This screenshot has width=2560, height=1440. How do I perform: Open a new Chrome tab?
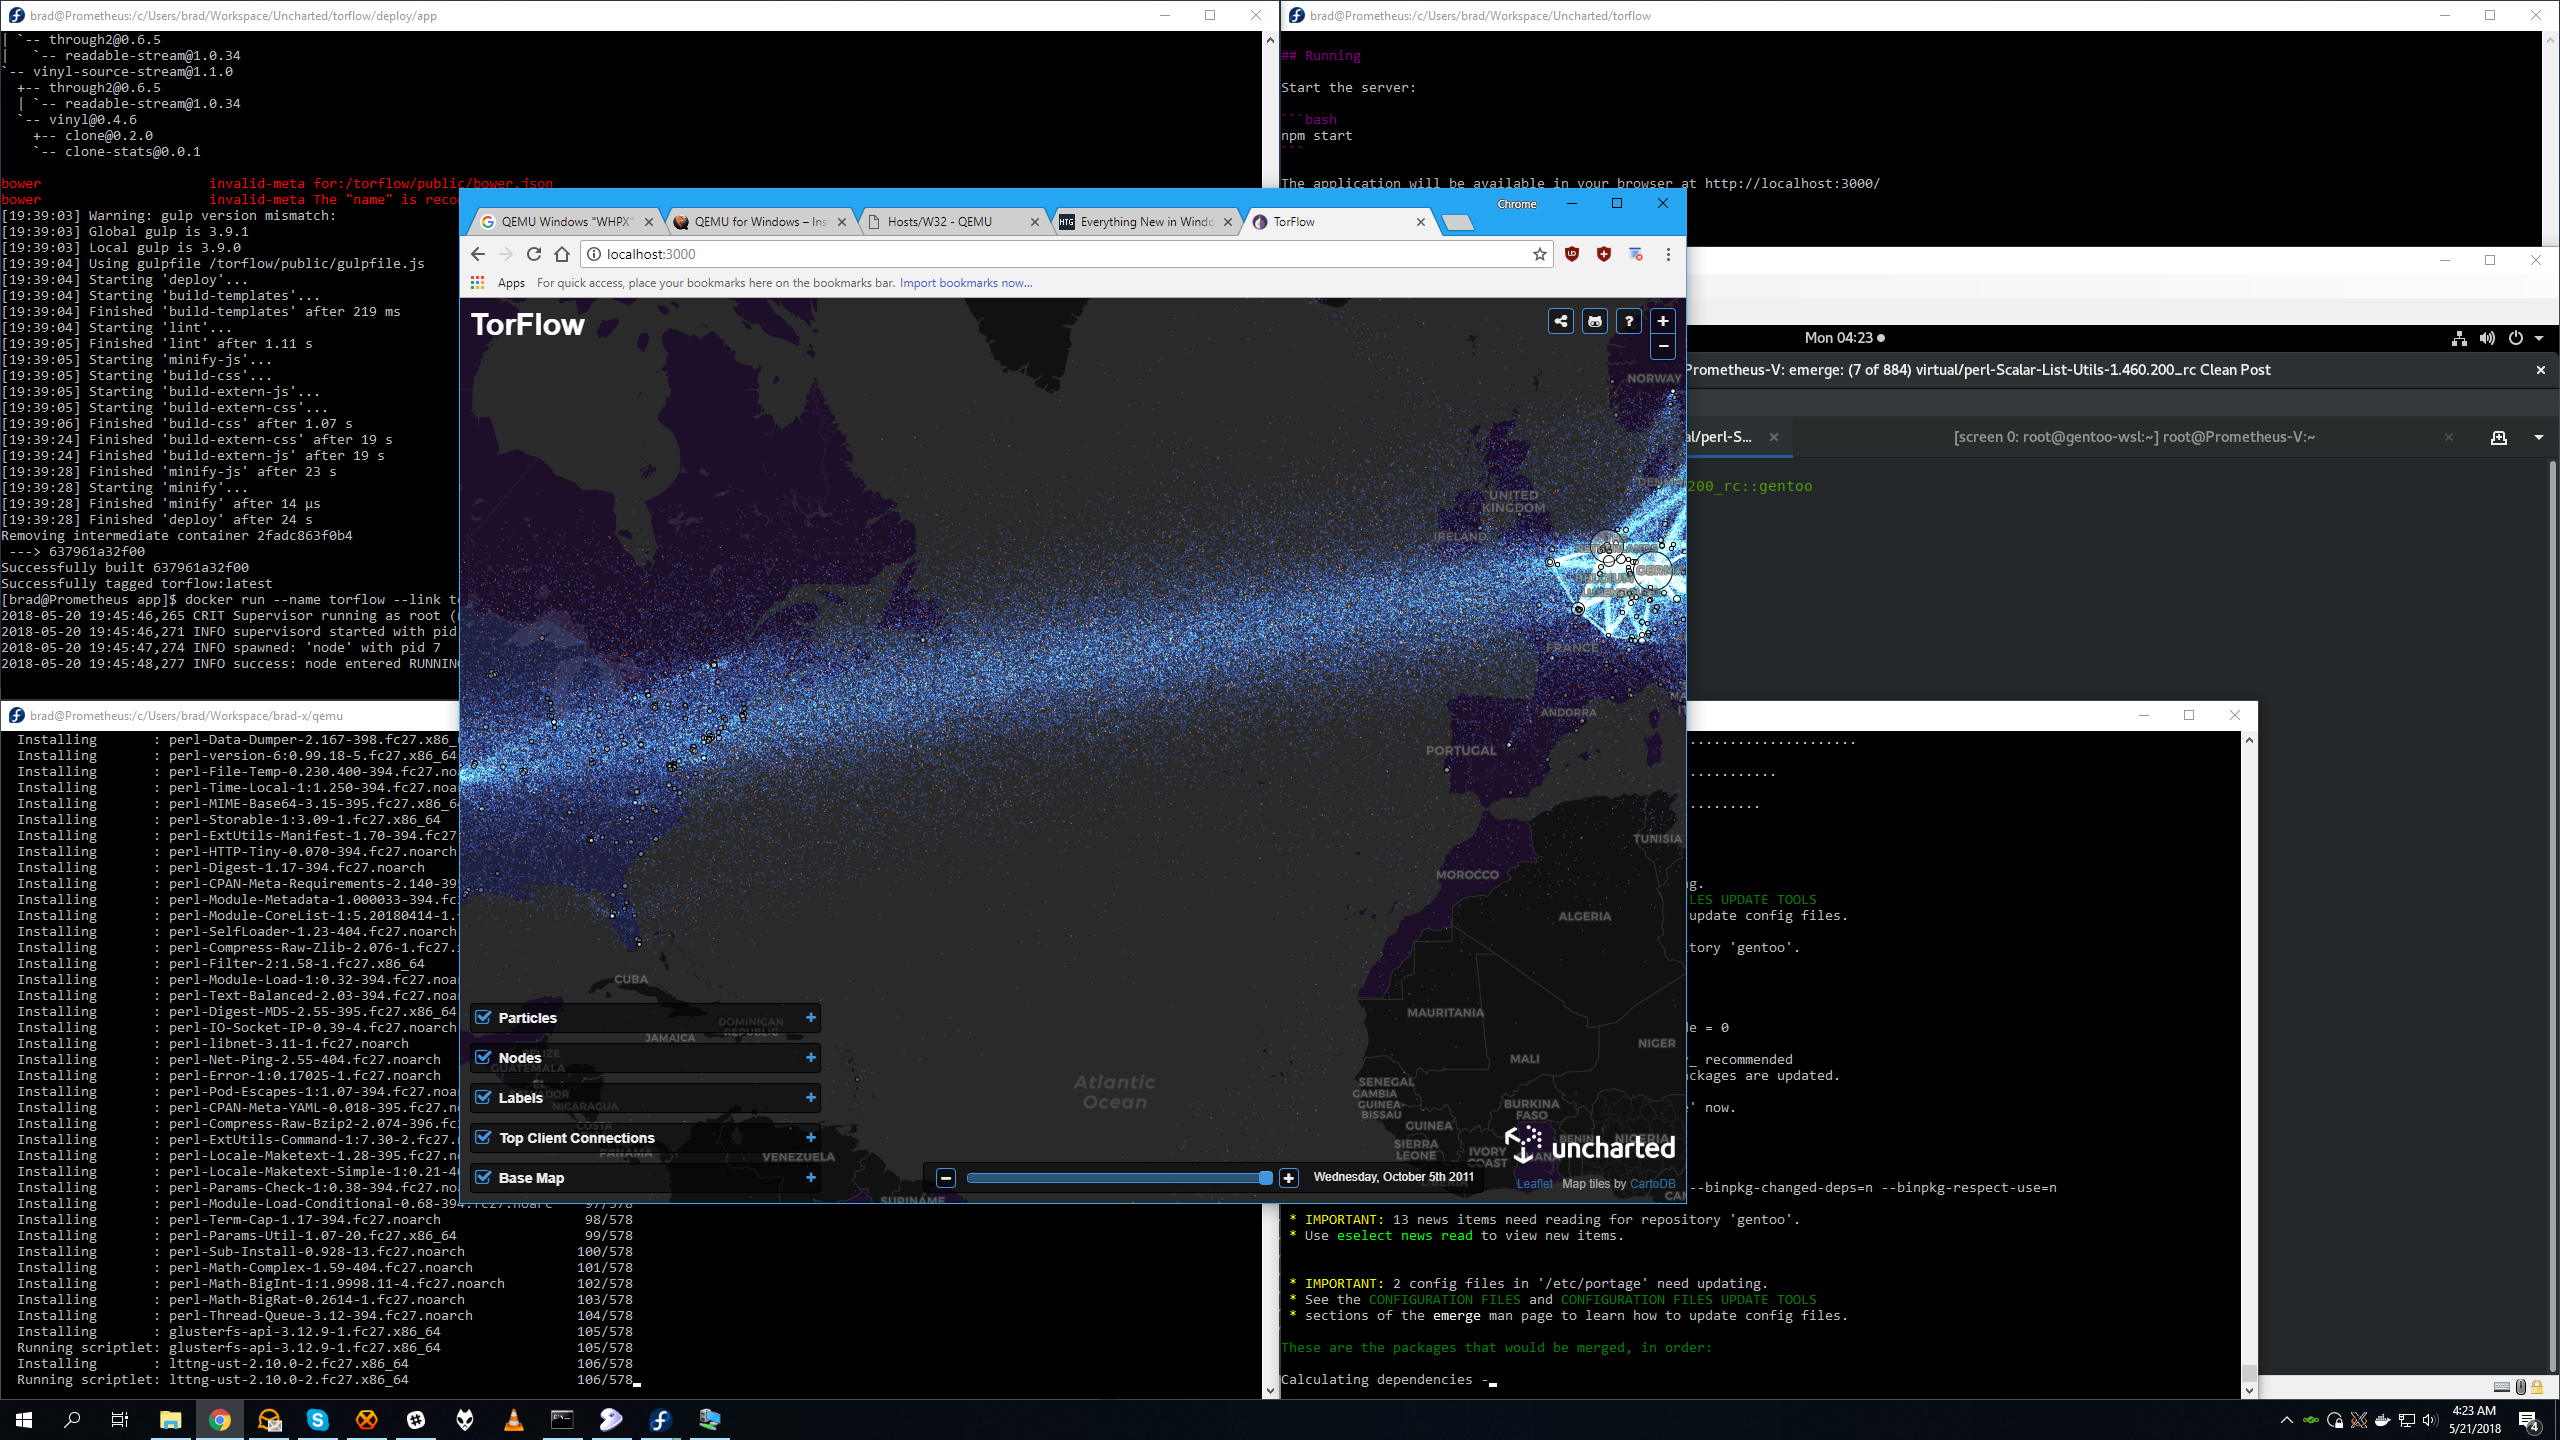coord(1458,222)
